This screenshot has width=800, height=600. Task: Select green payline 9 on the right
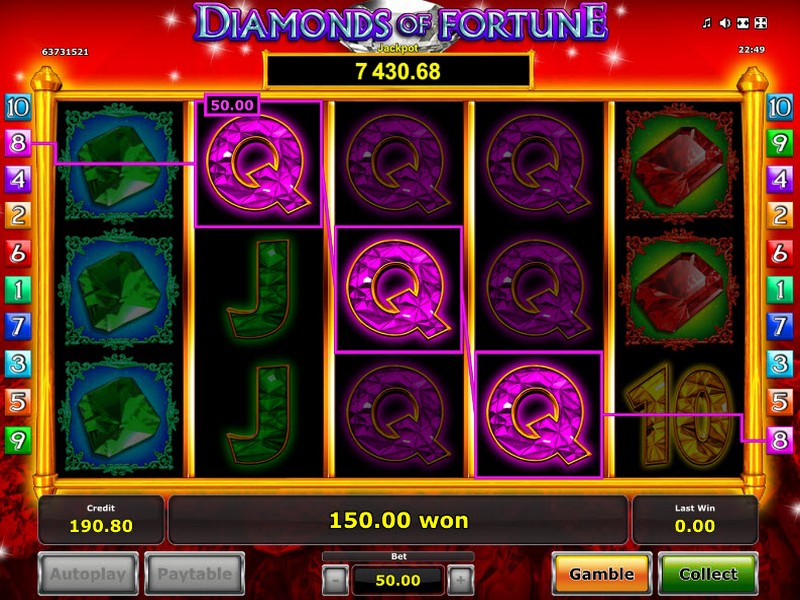pos(780,143)
